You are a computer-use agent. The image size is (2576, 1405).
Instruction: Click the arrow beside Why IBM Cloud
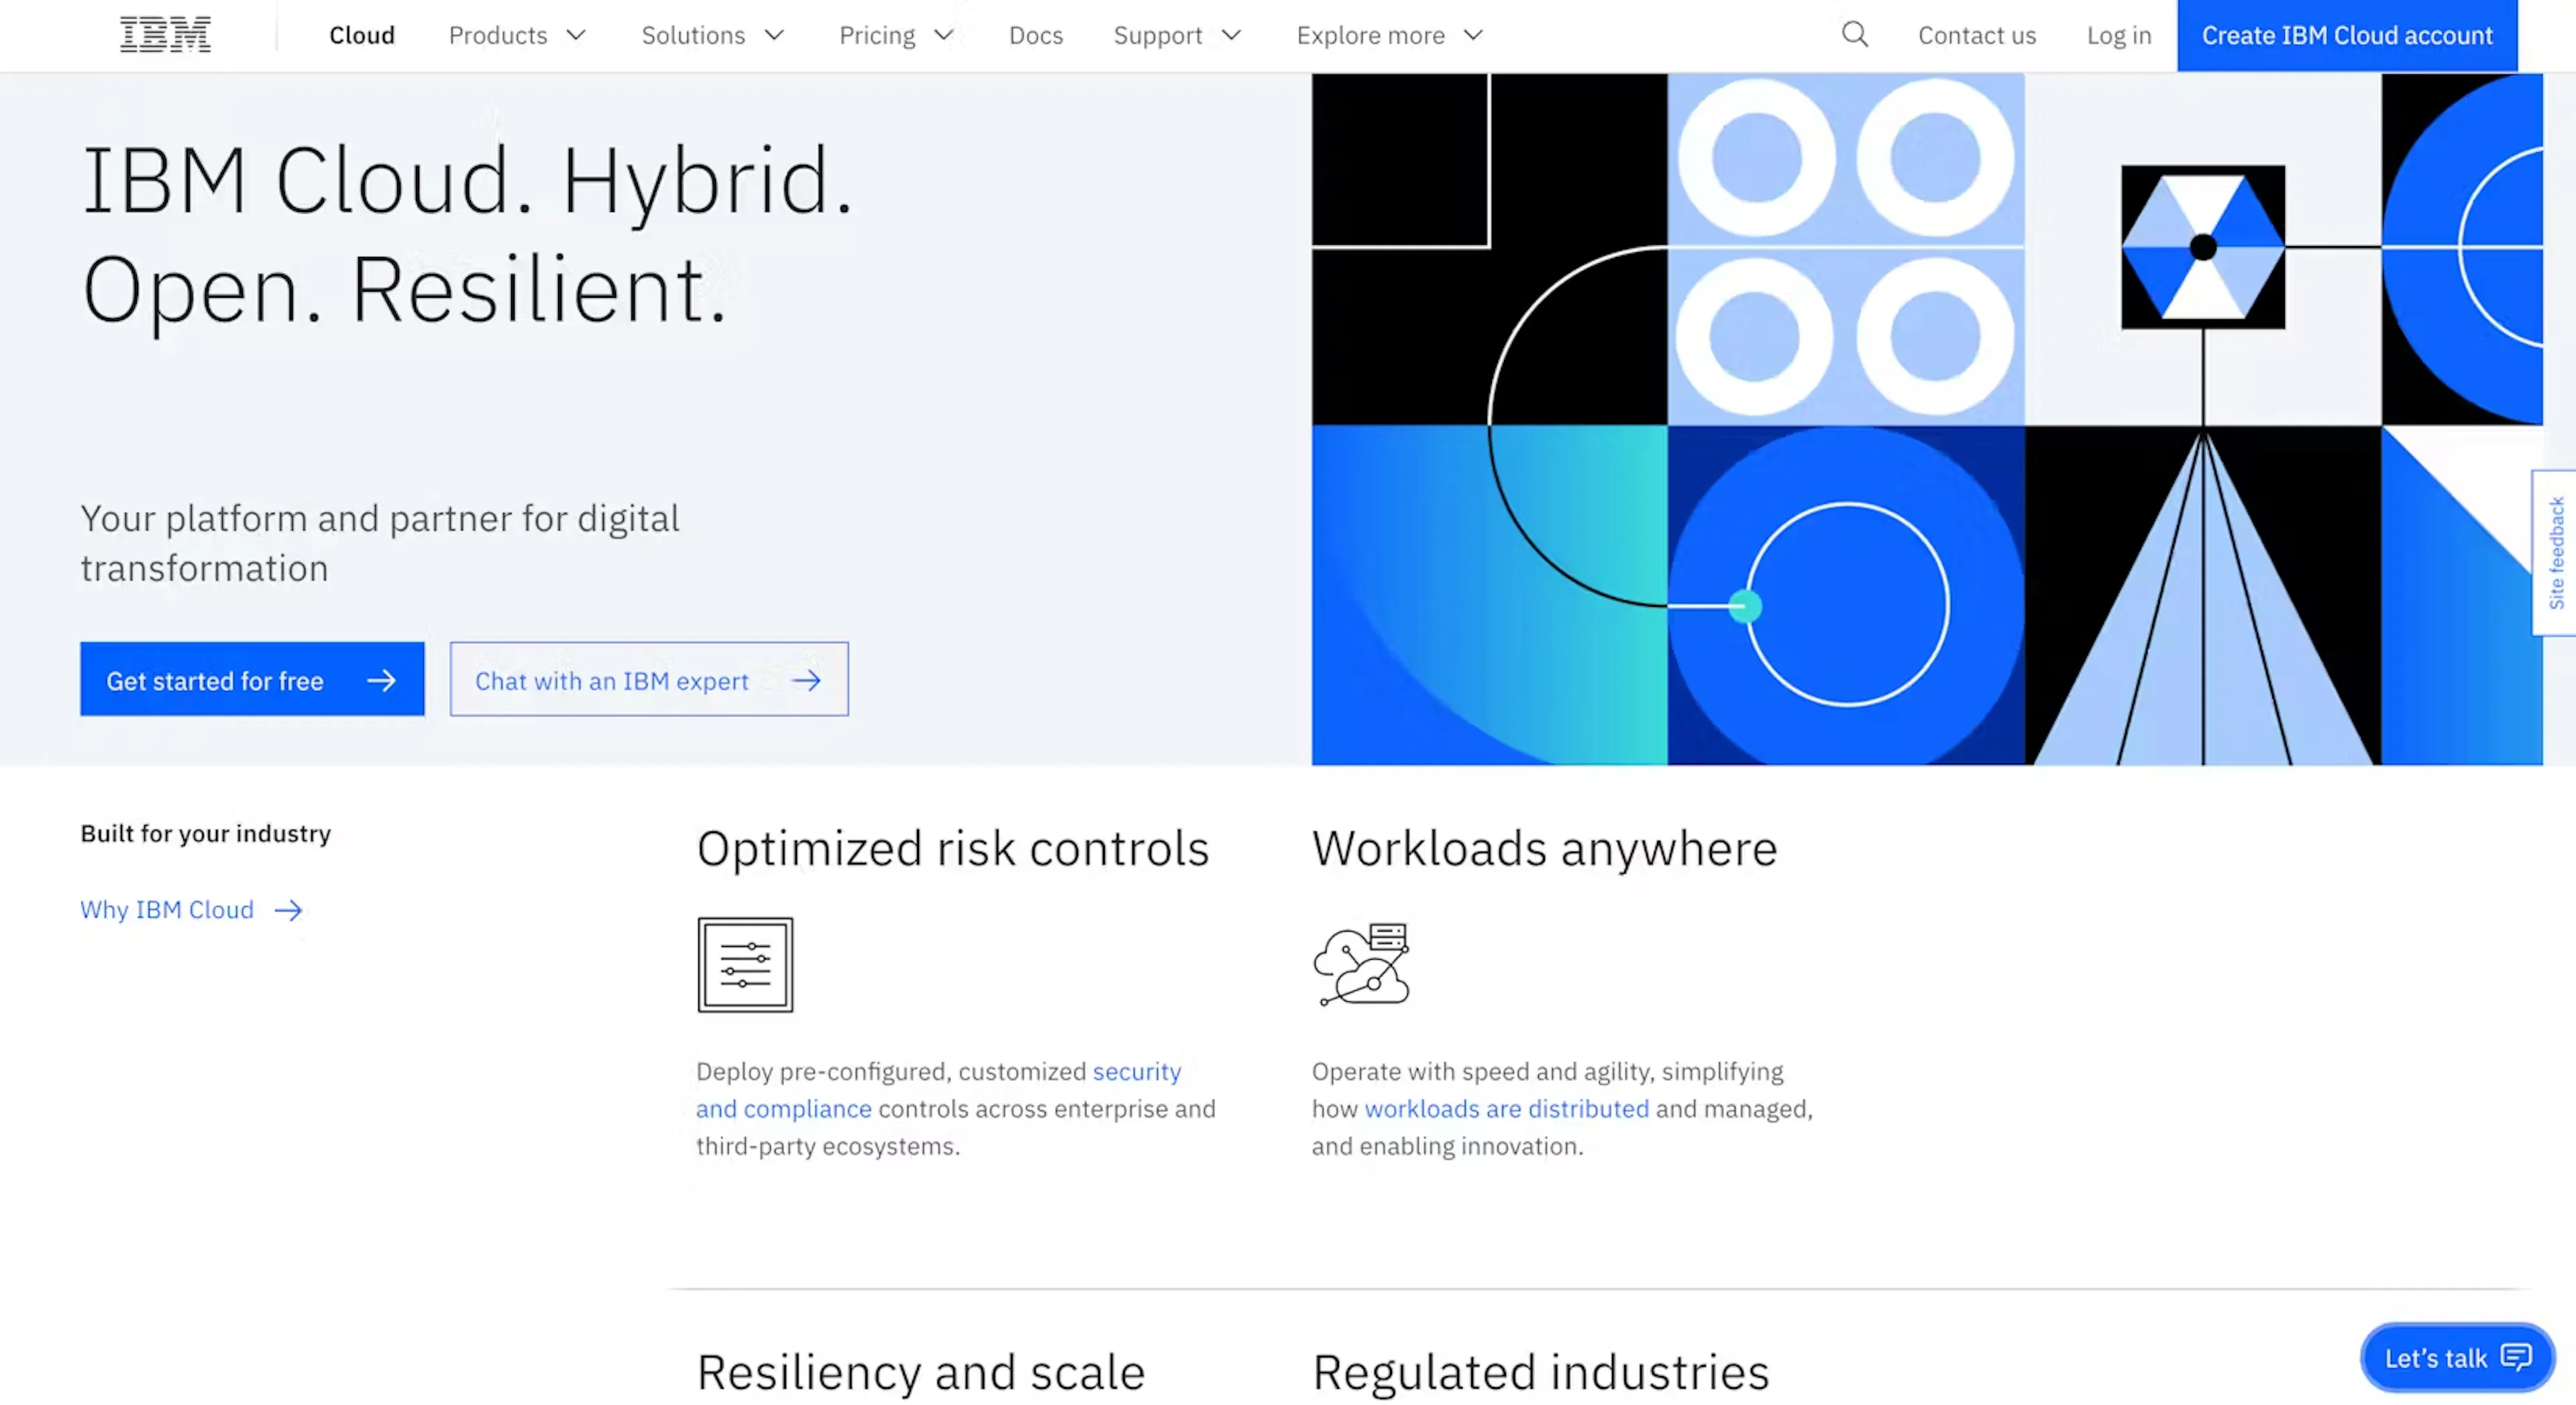click(288, 910)
